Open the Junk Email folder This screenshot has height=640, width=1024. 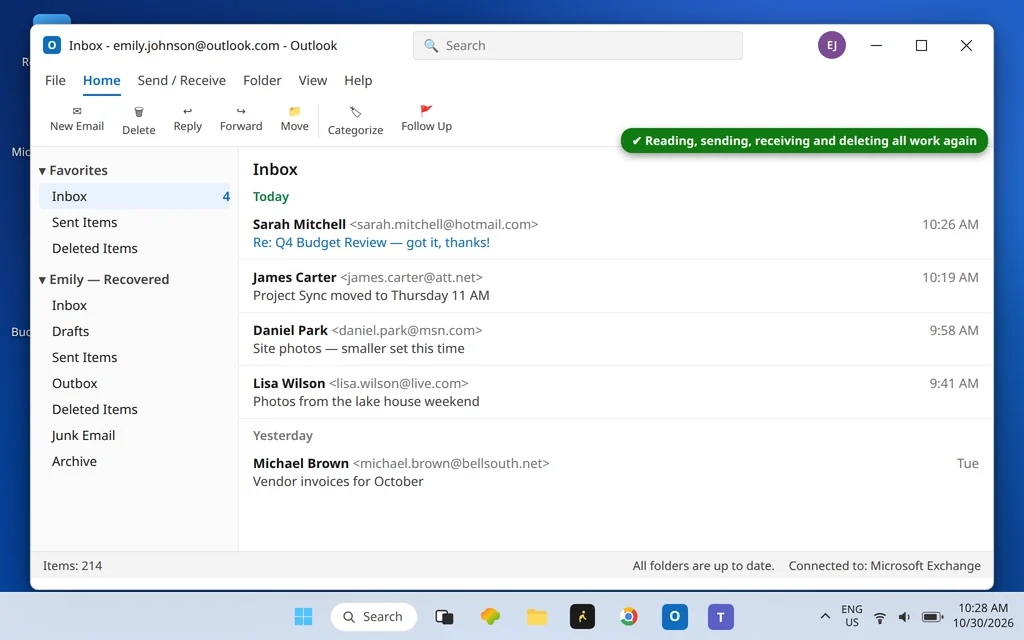[135, 436]
